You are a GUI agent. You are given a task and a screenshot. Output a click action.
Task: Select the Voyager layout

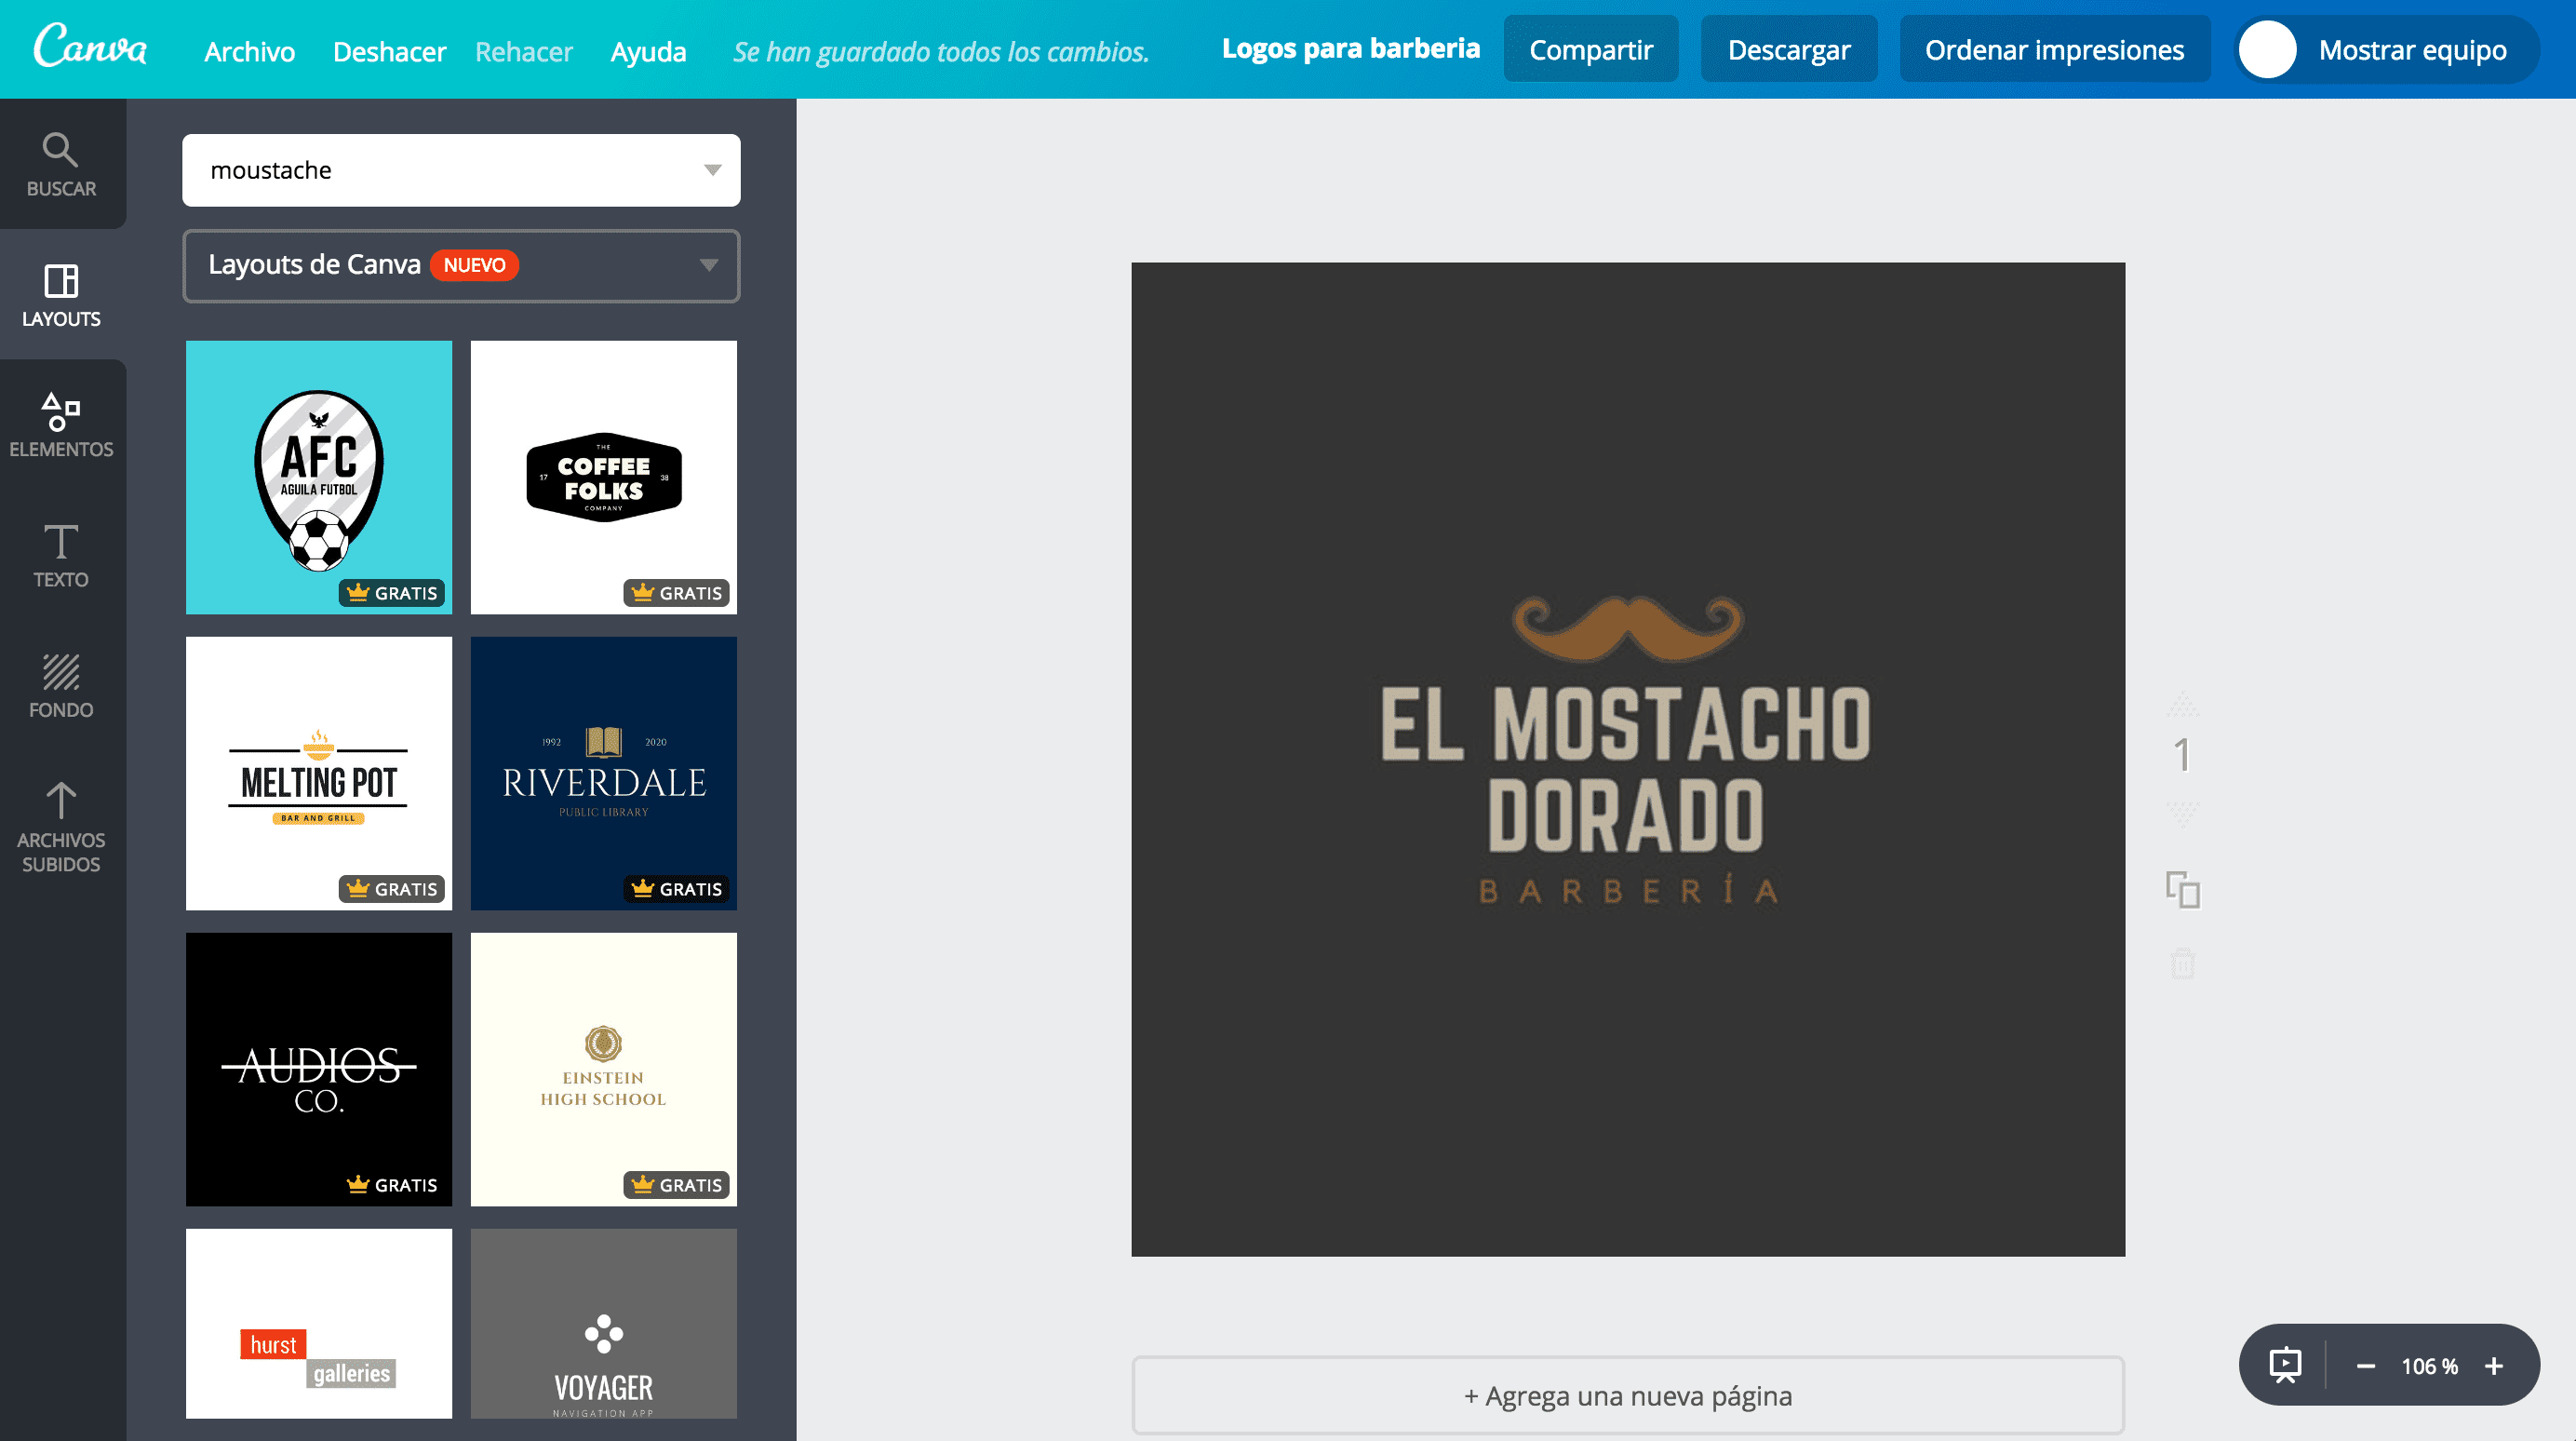point(604,1323)
